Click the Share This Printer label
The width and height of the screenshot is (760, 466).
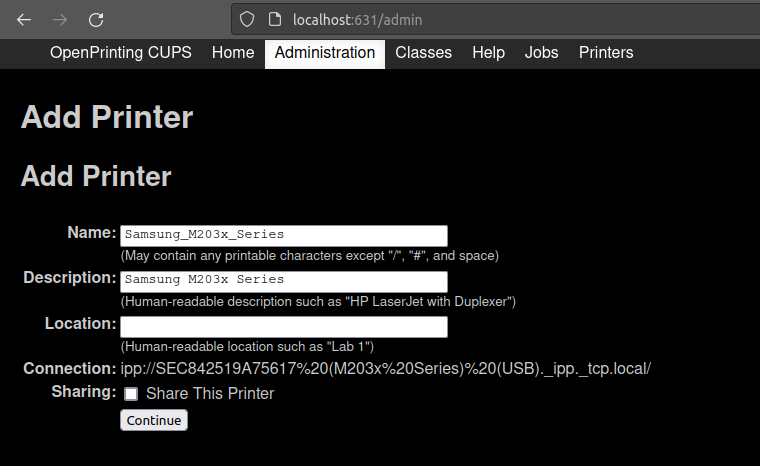[210, 393]
